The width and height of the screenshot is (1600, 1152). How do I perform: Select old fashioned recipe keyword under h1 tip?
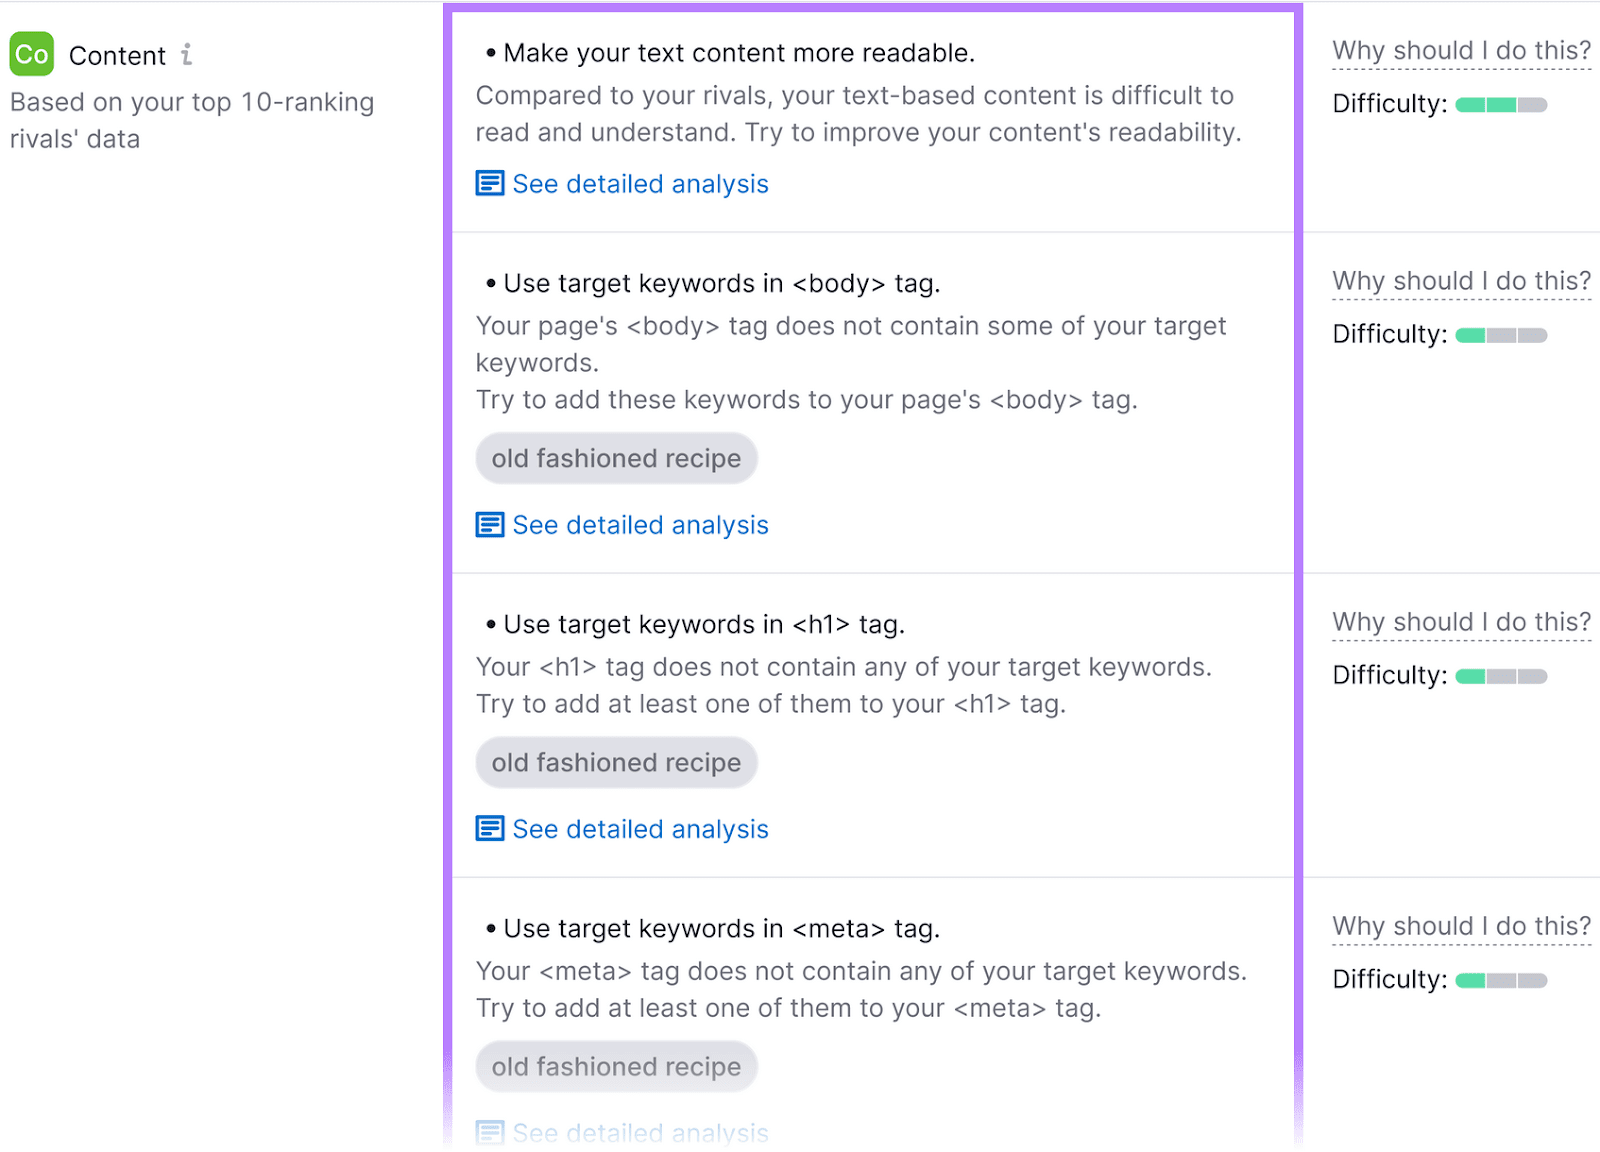click(x=616, y=762)
